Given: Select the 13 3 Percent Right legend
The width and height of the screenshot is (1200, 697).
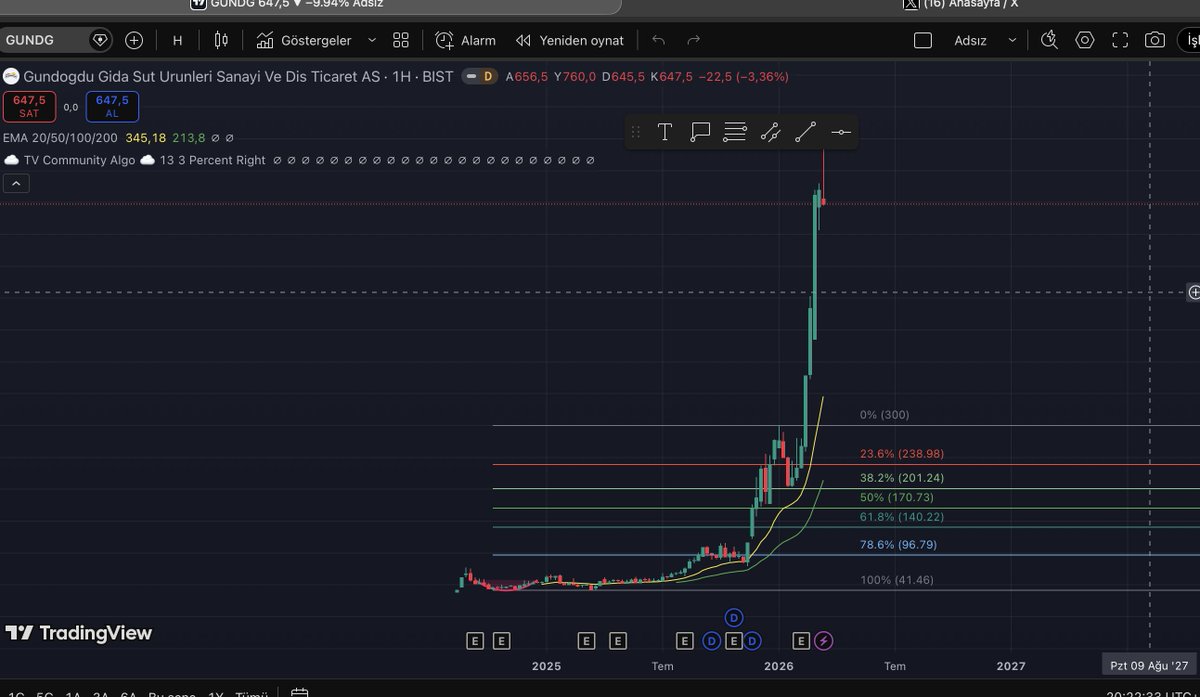Looking at the screenshot, I should click(x=212, y=160).
